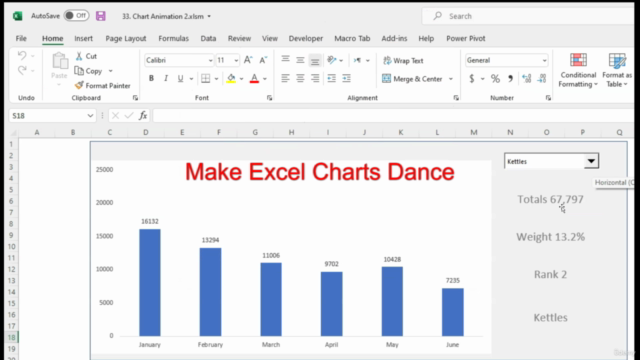Apply Accounting dollar number format

472,78
